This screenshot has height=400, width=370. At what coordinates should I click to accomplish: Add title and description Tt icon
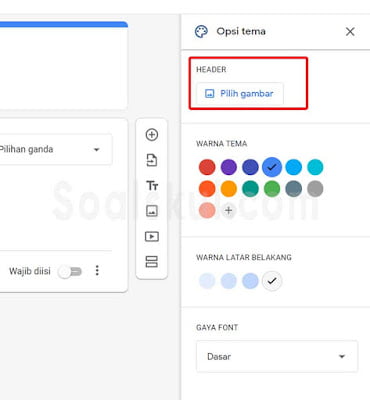[152, 186]
